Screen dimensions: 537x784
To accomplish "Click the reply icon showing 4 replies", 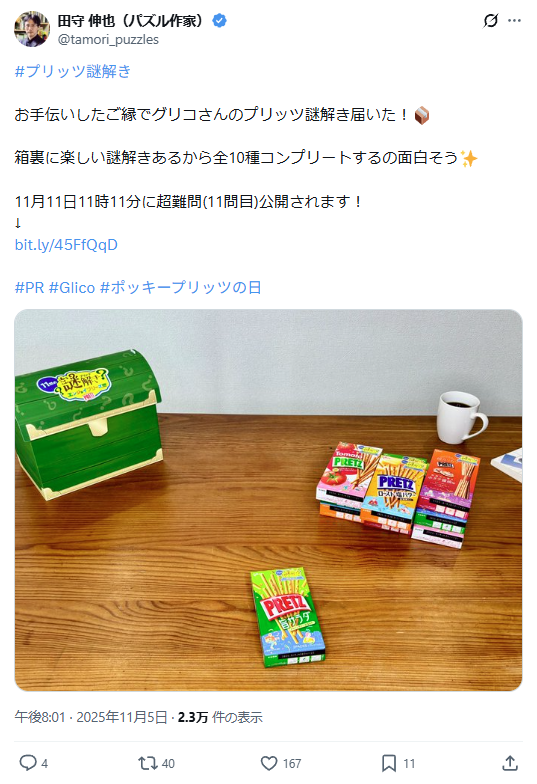I will [28, 763].
